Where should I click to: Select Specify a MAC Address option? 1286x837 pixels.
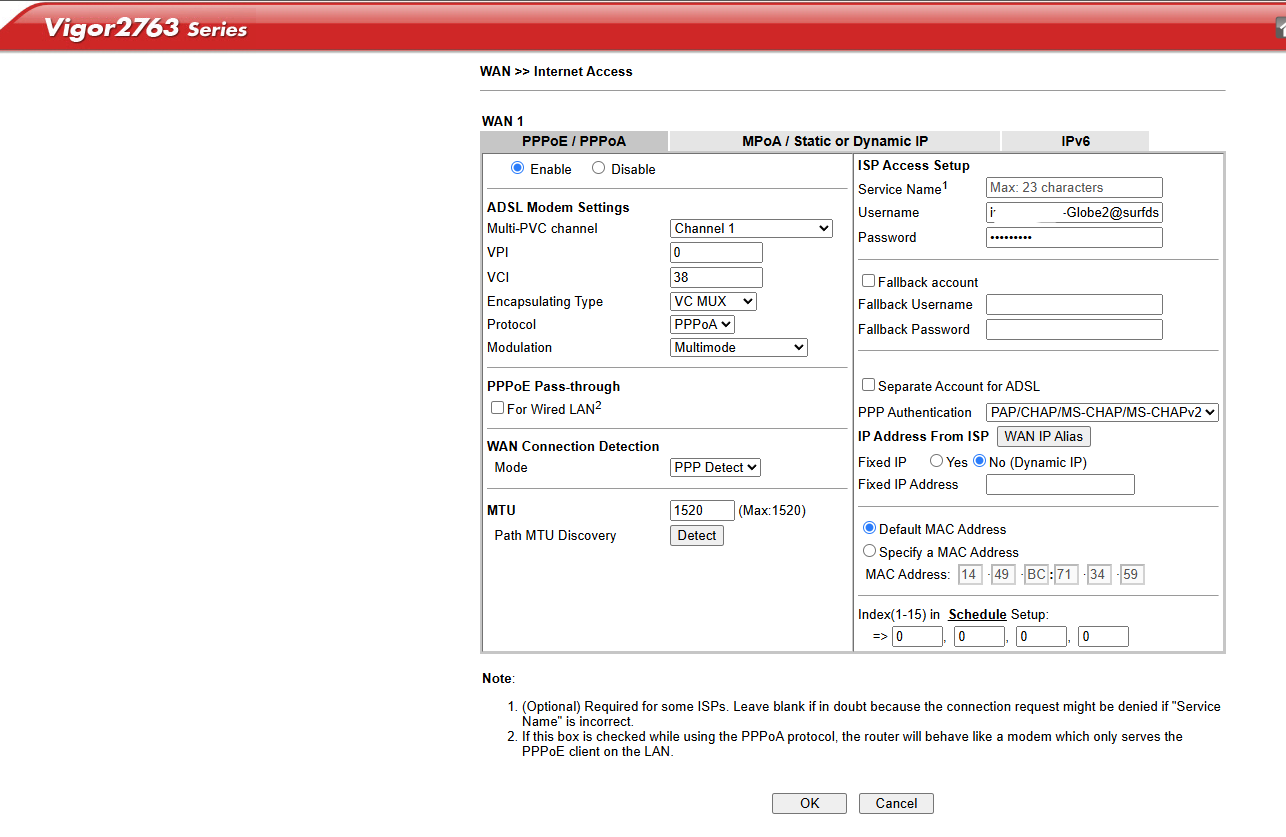point(869,551)
